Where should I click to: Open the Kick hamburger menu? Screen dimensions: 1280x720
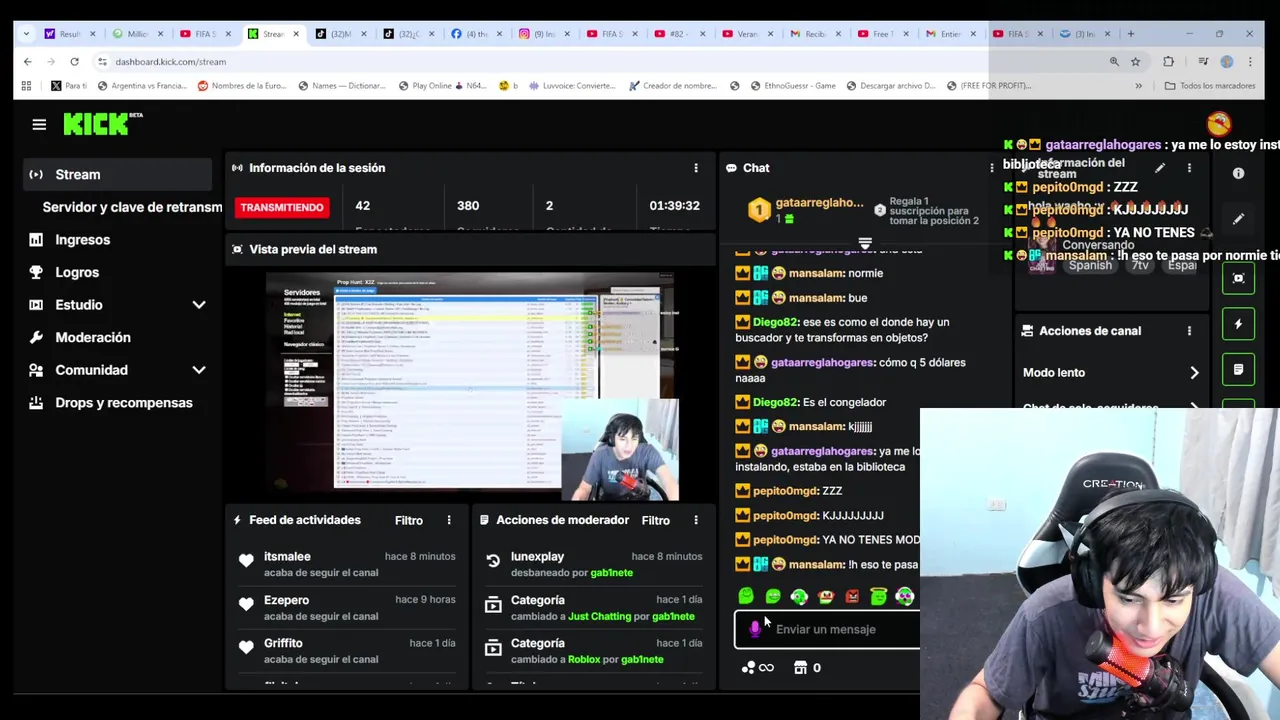[x=39, y=124]
